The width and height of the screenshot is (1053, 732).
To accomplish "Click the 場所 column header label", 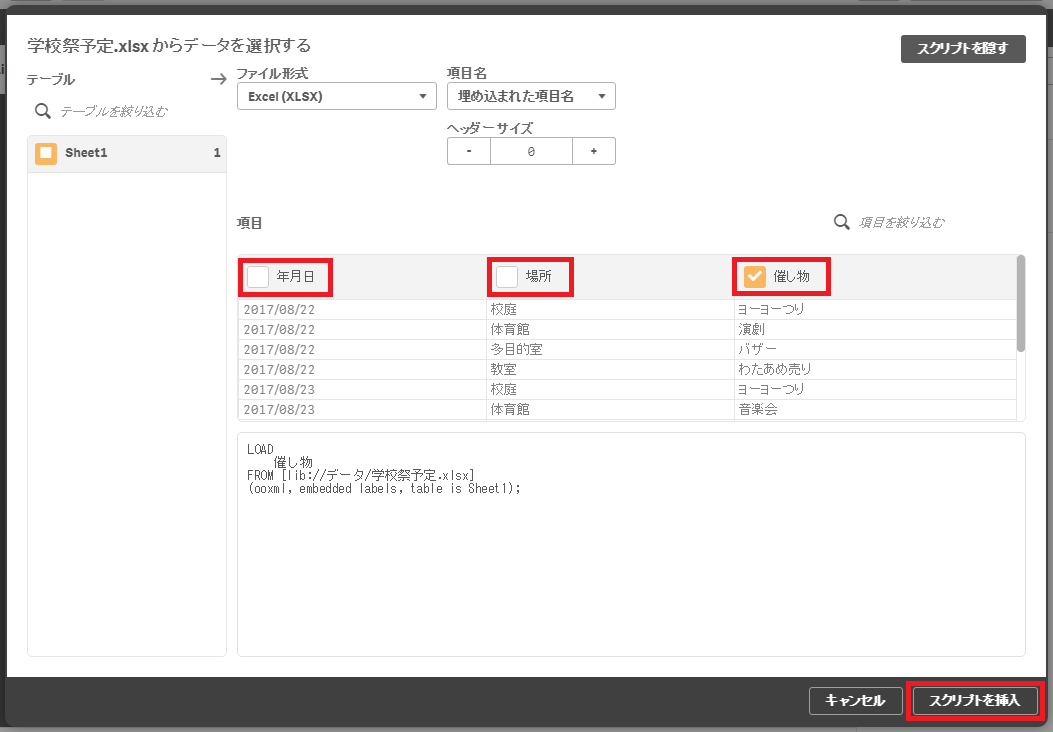I will 539,277.
